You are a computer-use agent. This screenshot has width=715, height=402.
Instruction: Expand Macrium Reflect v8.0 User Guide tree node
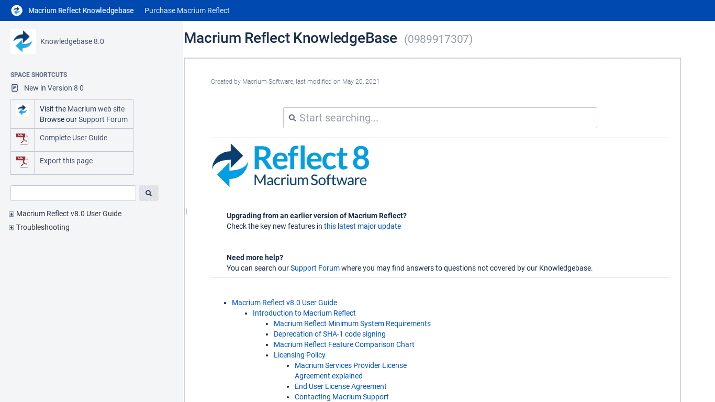(x=11, y=214)
